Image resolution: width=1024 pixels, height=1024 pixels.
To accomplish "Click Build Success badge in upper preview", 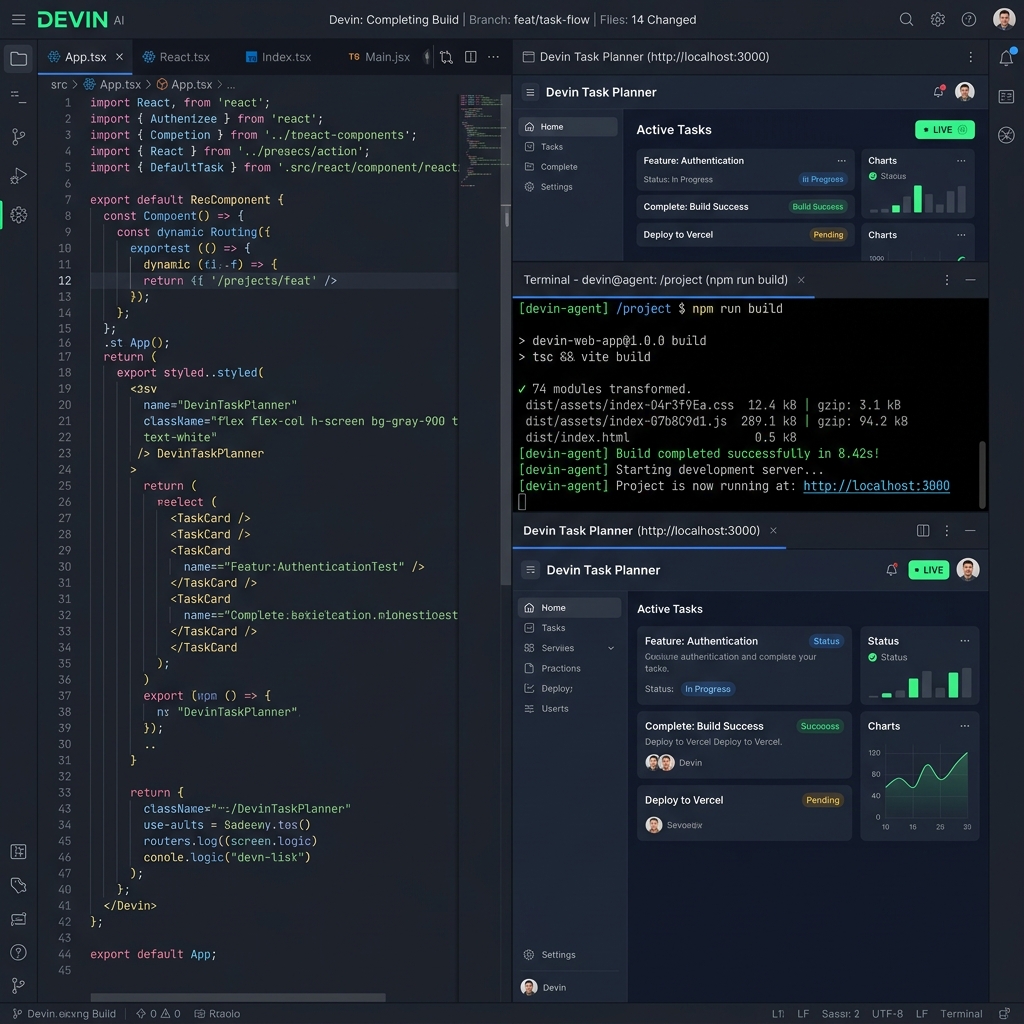I will (817, 206).
